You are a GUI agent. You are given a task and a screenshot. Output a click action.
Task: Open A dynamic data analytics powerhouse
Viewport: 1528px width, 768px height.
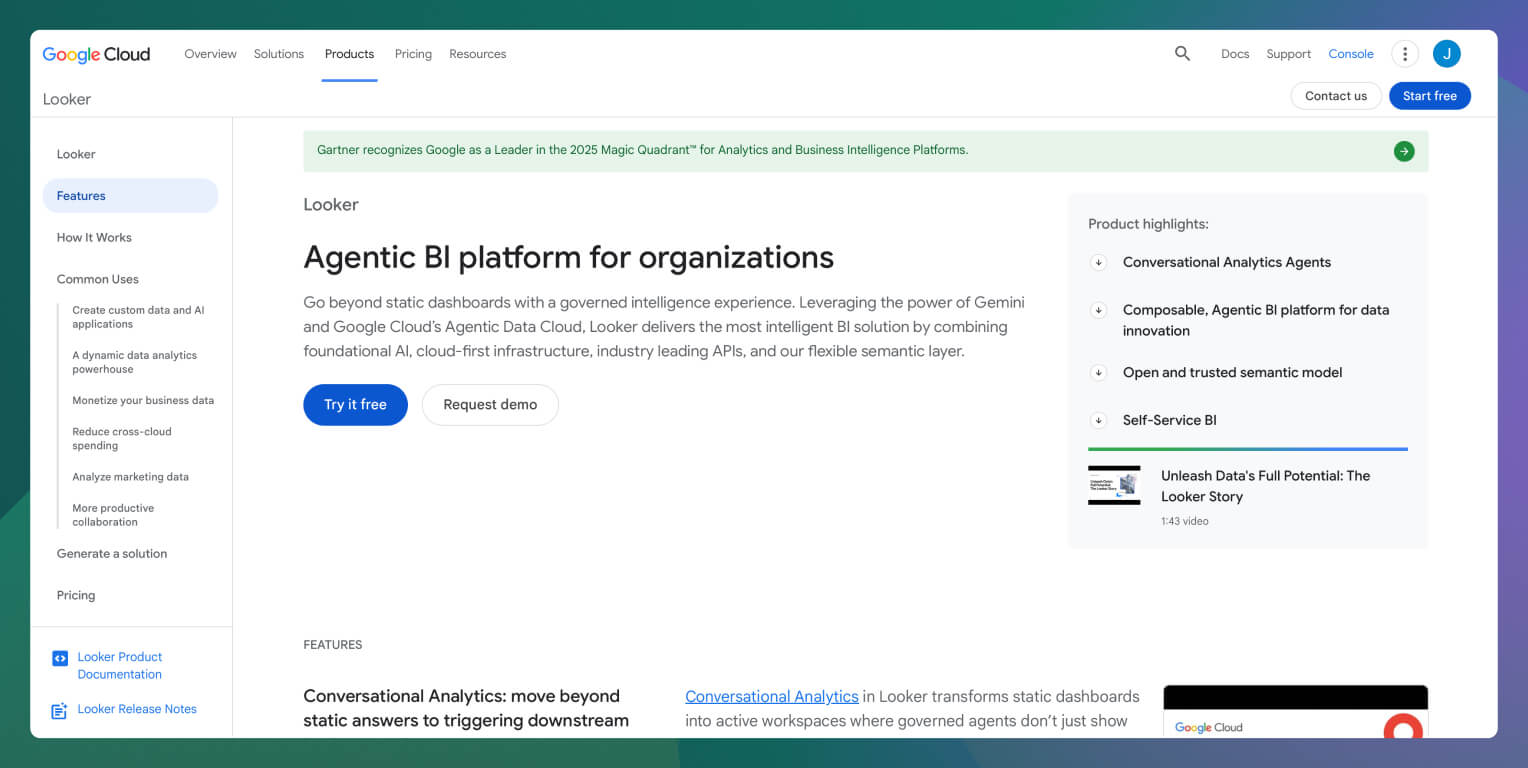pyautogui.click(x=134, y=362)
